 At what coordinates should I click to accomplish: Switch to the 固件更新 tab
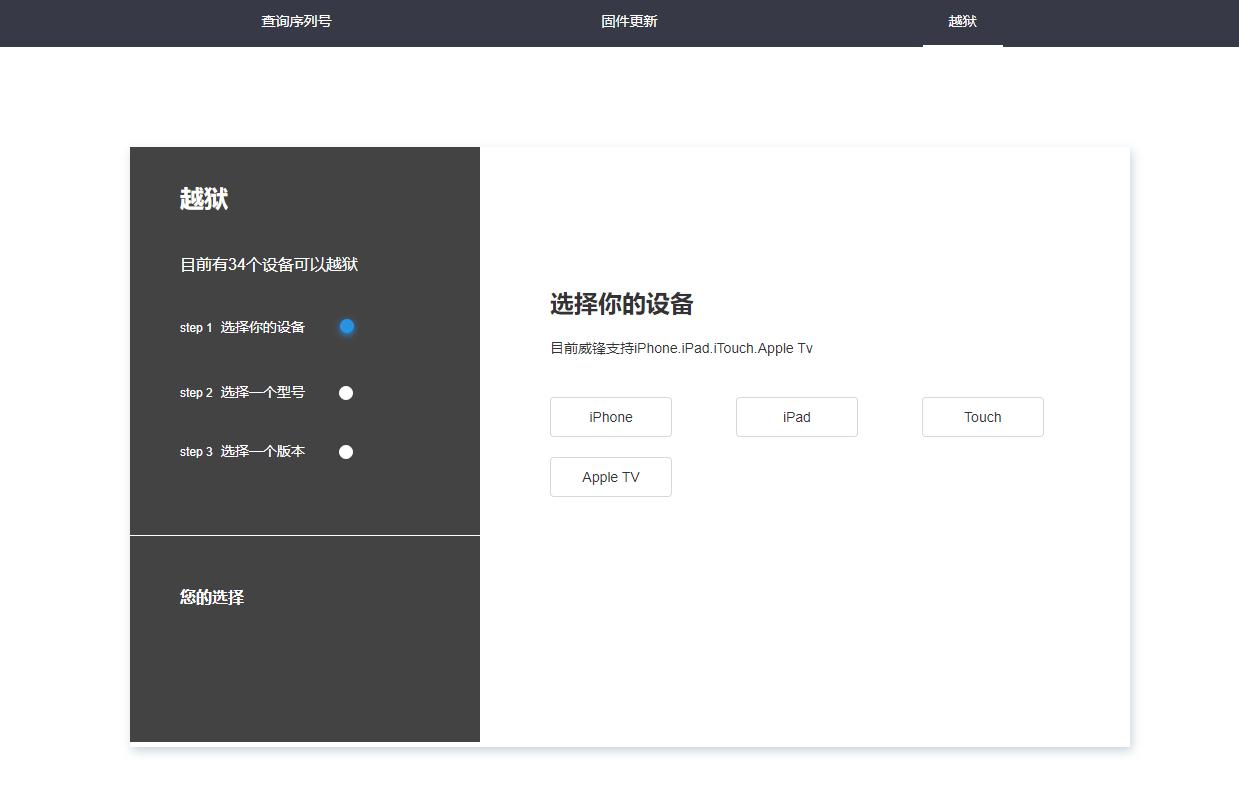629,21
